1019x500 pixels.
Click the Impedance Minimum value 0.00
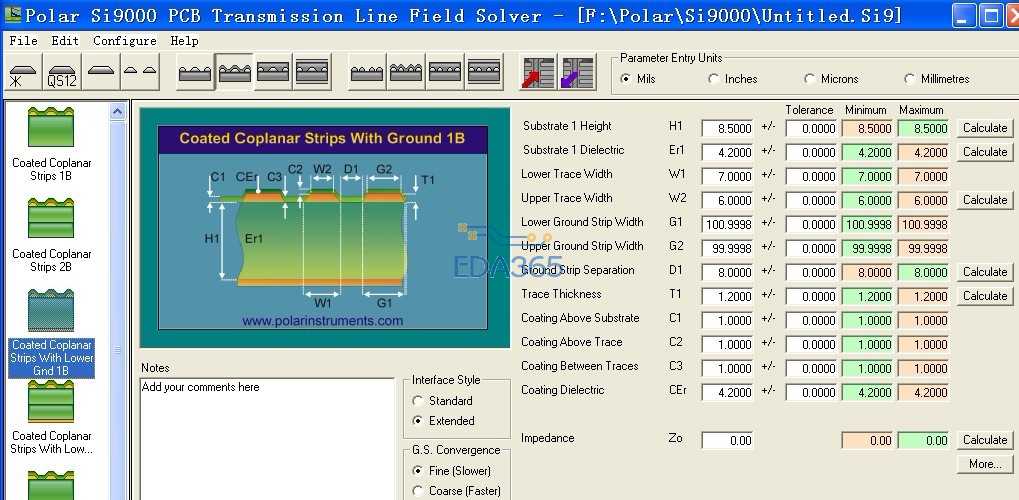point(867,441)
